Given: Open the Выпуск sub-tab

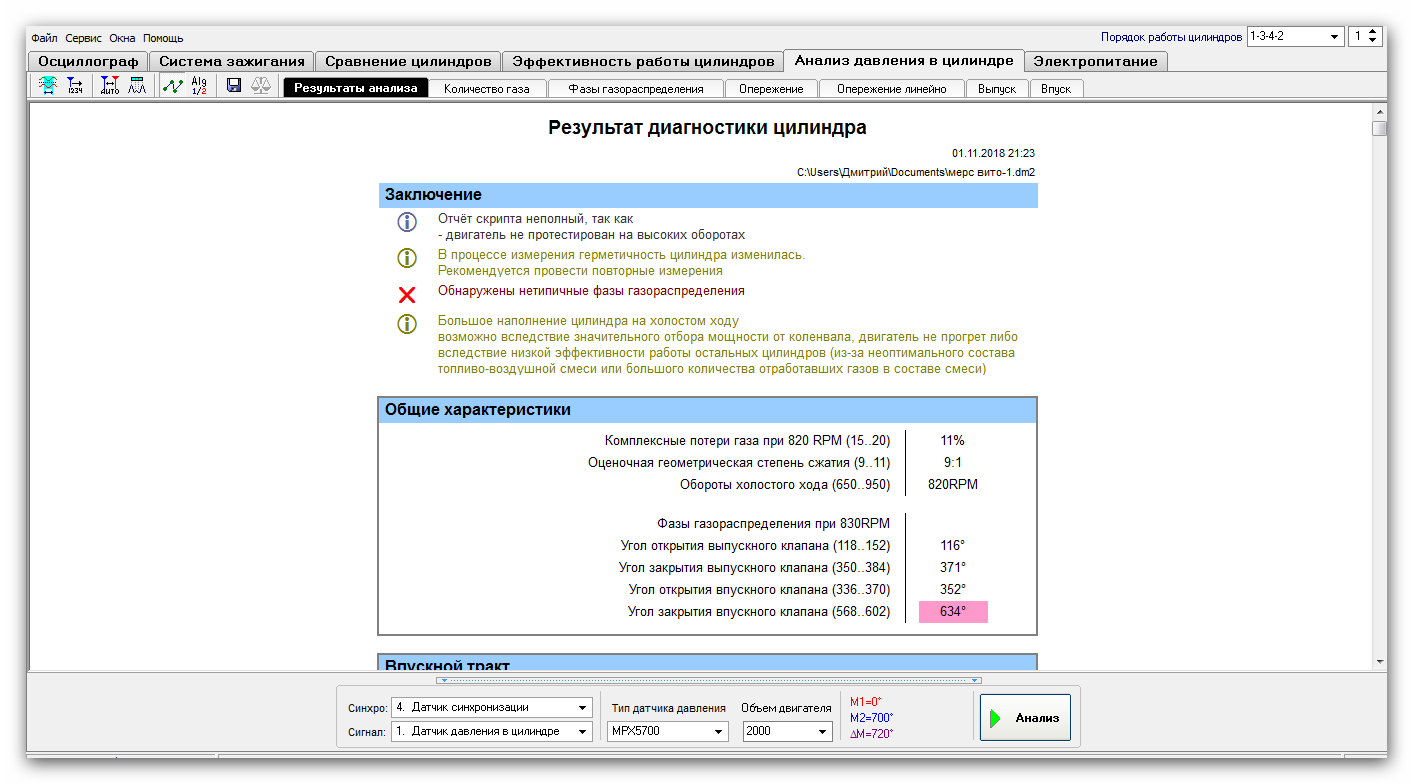Looking at the screenshot, I should 997,88.
